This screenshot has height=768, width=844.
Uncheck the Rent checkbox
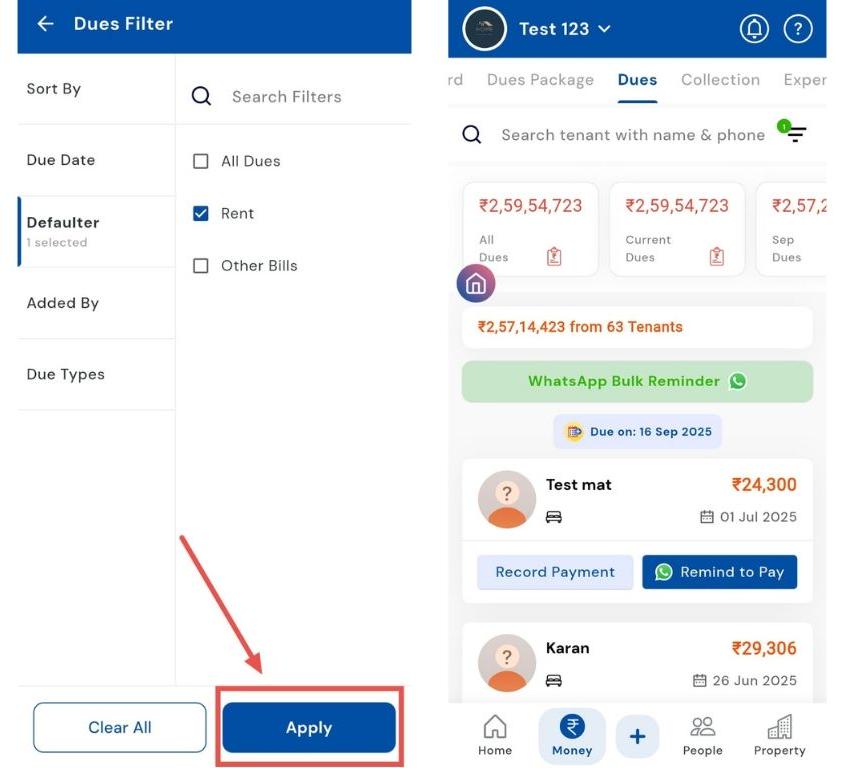coord(201,213)
